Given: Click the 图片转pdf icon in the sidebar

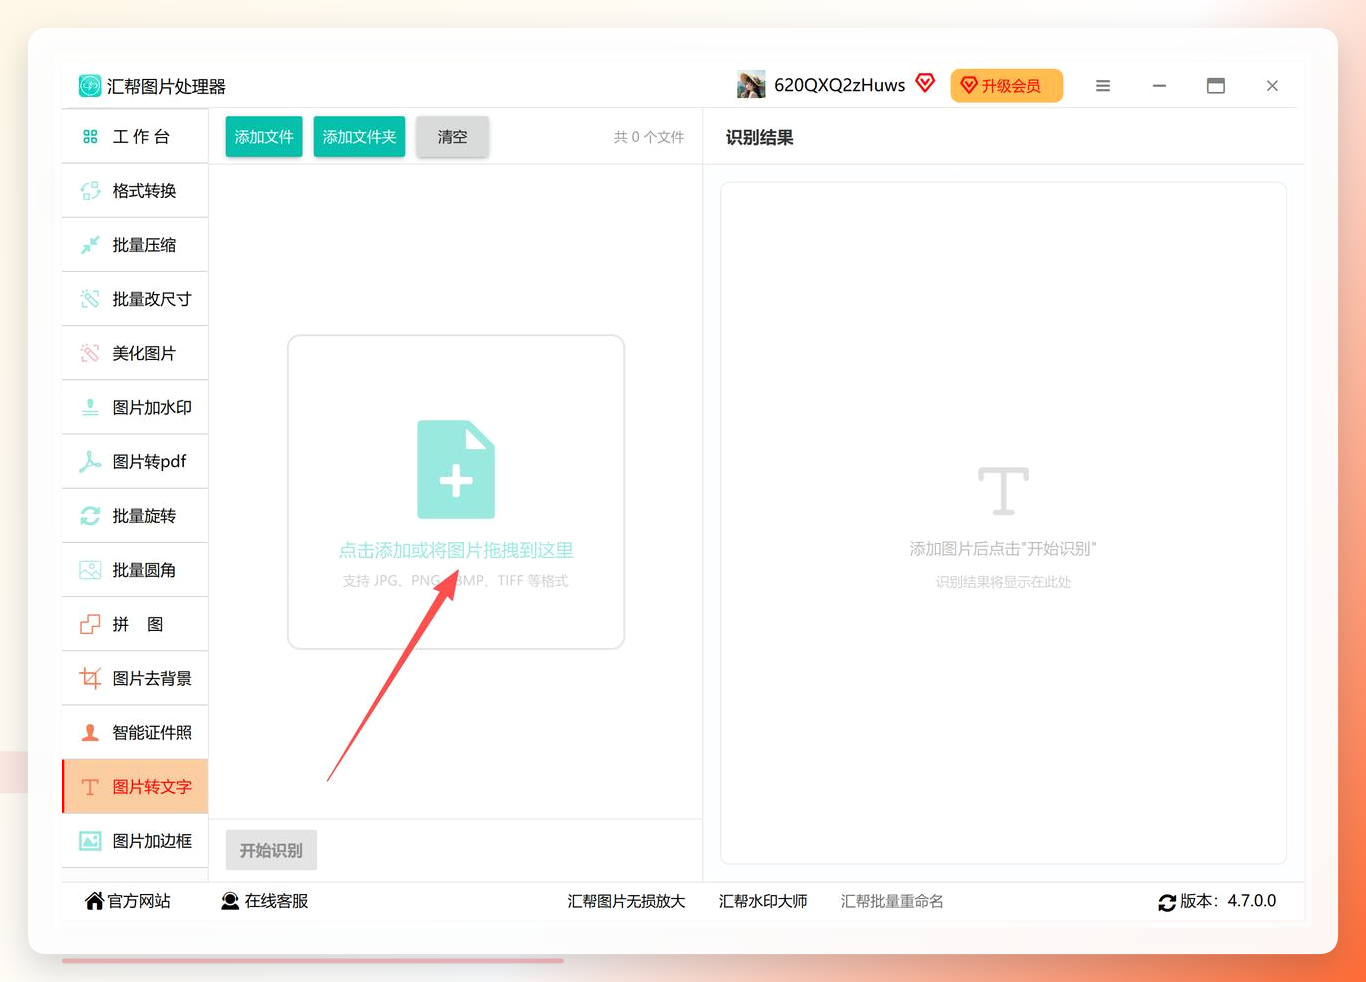Looking at the screenshot, I should click(90, 461).
